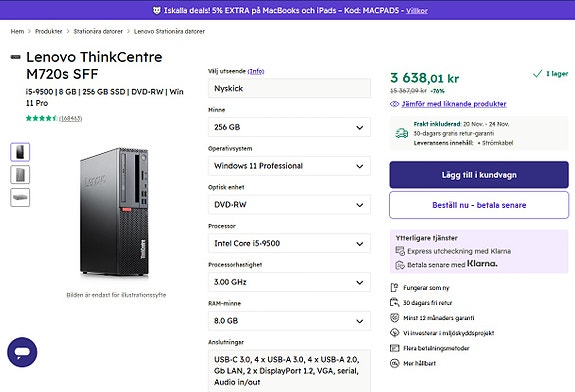Expand the RAM-minne 8.0 GB dropdown

coord(289,321)
